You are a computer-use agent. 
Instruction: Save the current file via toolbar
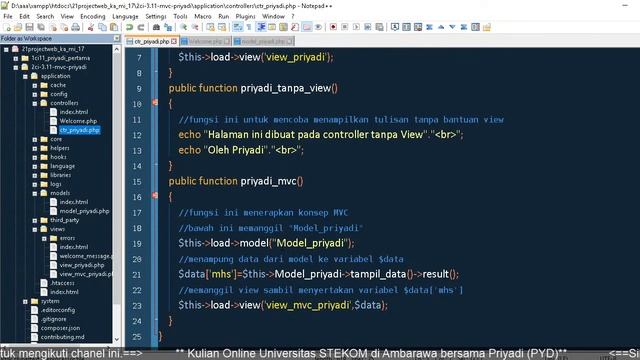pos(29,27)
